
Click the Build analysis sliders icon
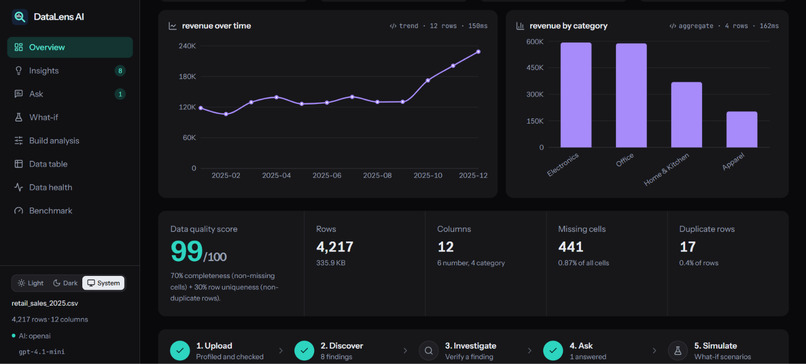(19, 141)
